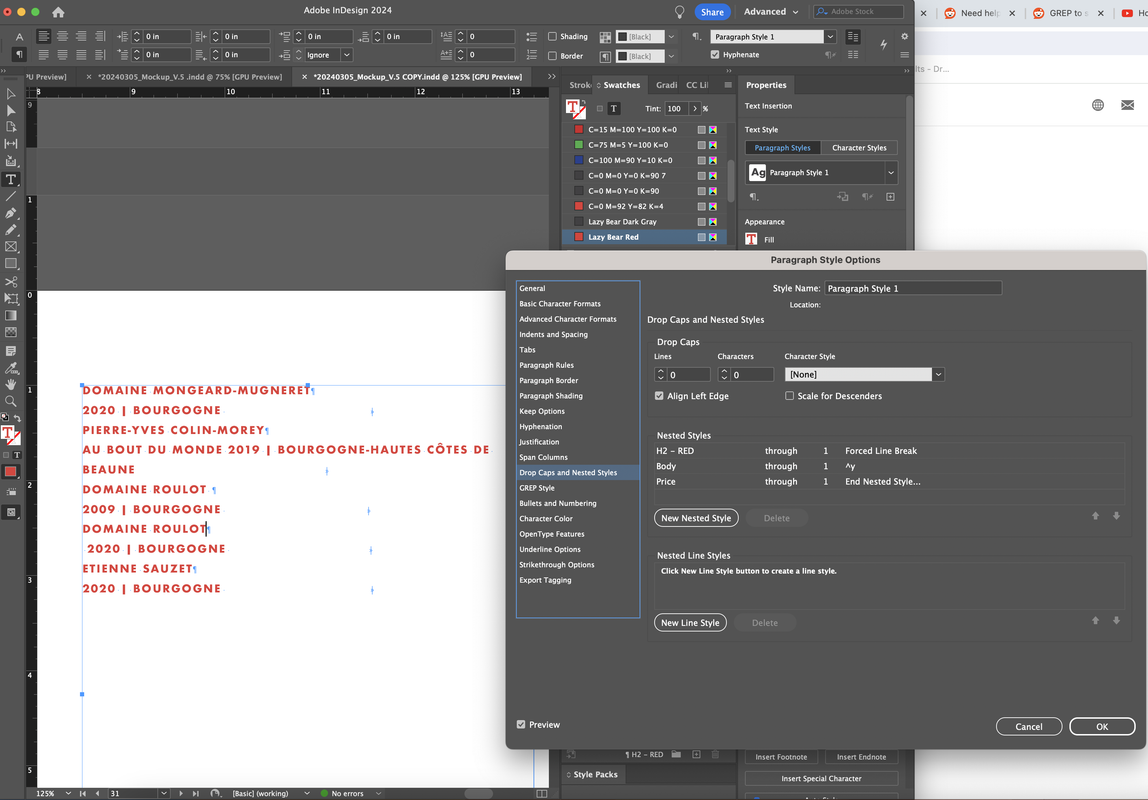
Task: Enable the Border checkbox
Action: pyautogui.click(x=552, y=56)
